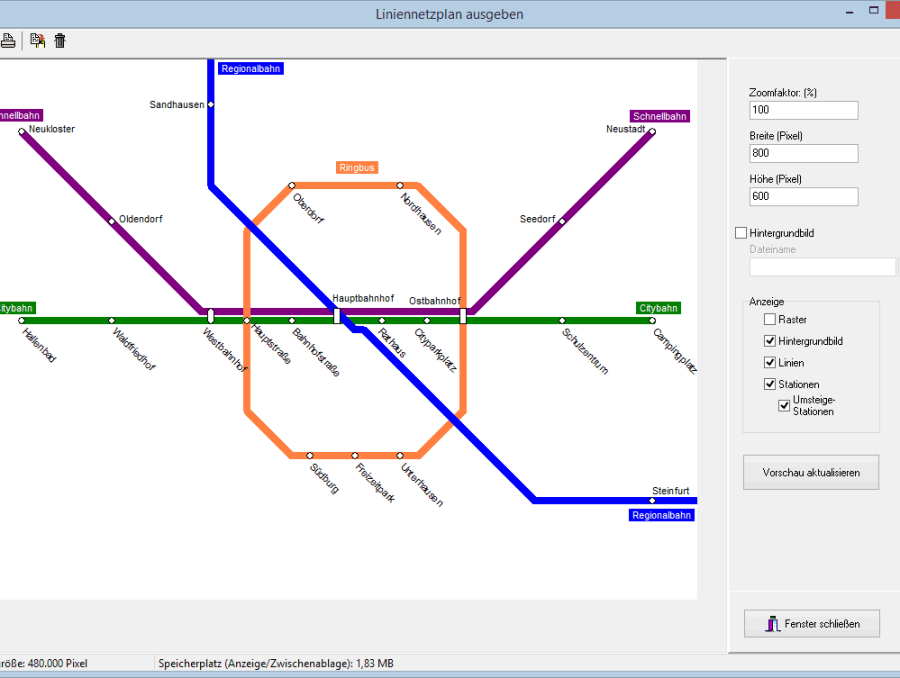The image size is (900, 678).
Task: Click the Ostbahnhof interchange station marker
Action: click(x=463, y=316)
